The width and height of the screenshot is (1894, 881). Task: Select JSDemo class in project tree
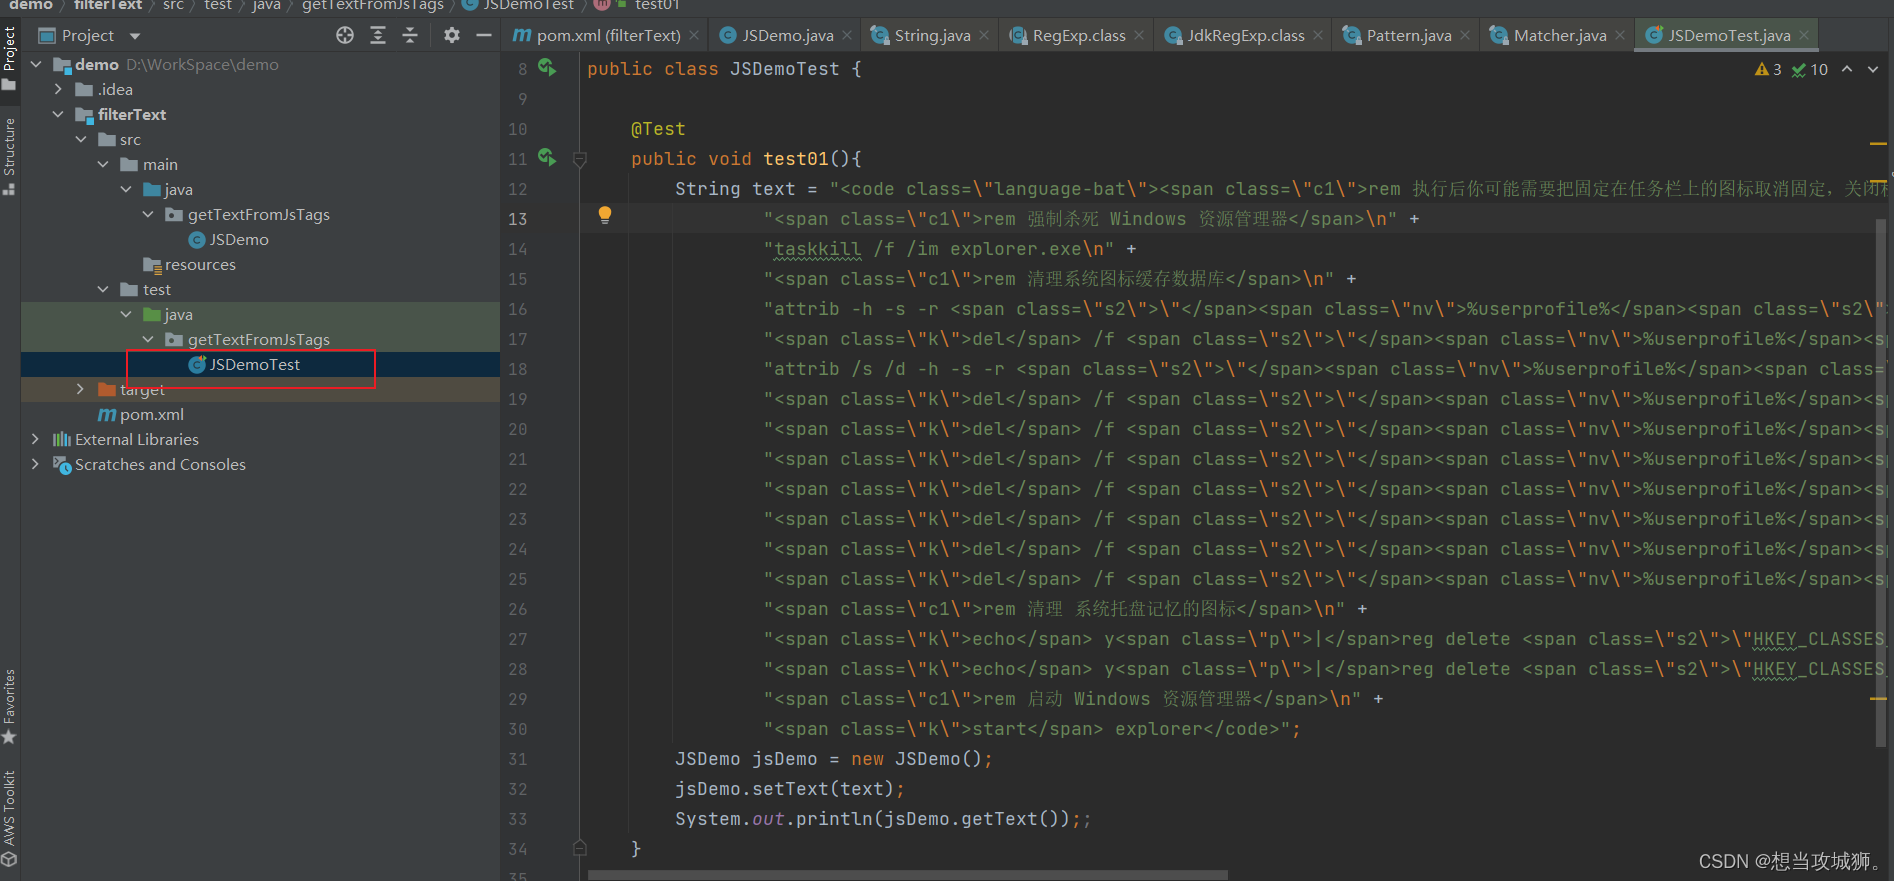[x=239, y=239]
